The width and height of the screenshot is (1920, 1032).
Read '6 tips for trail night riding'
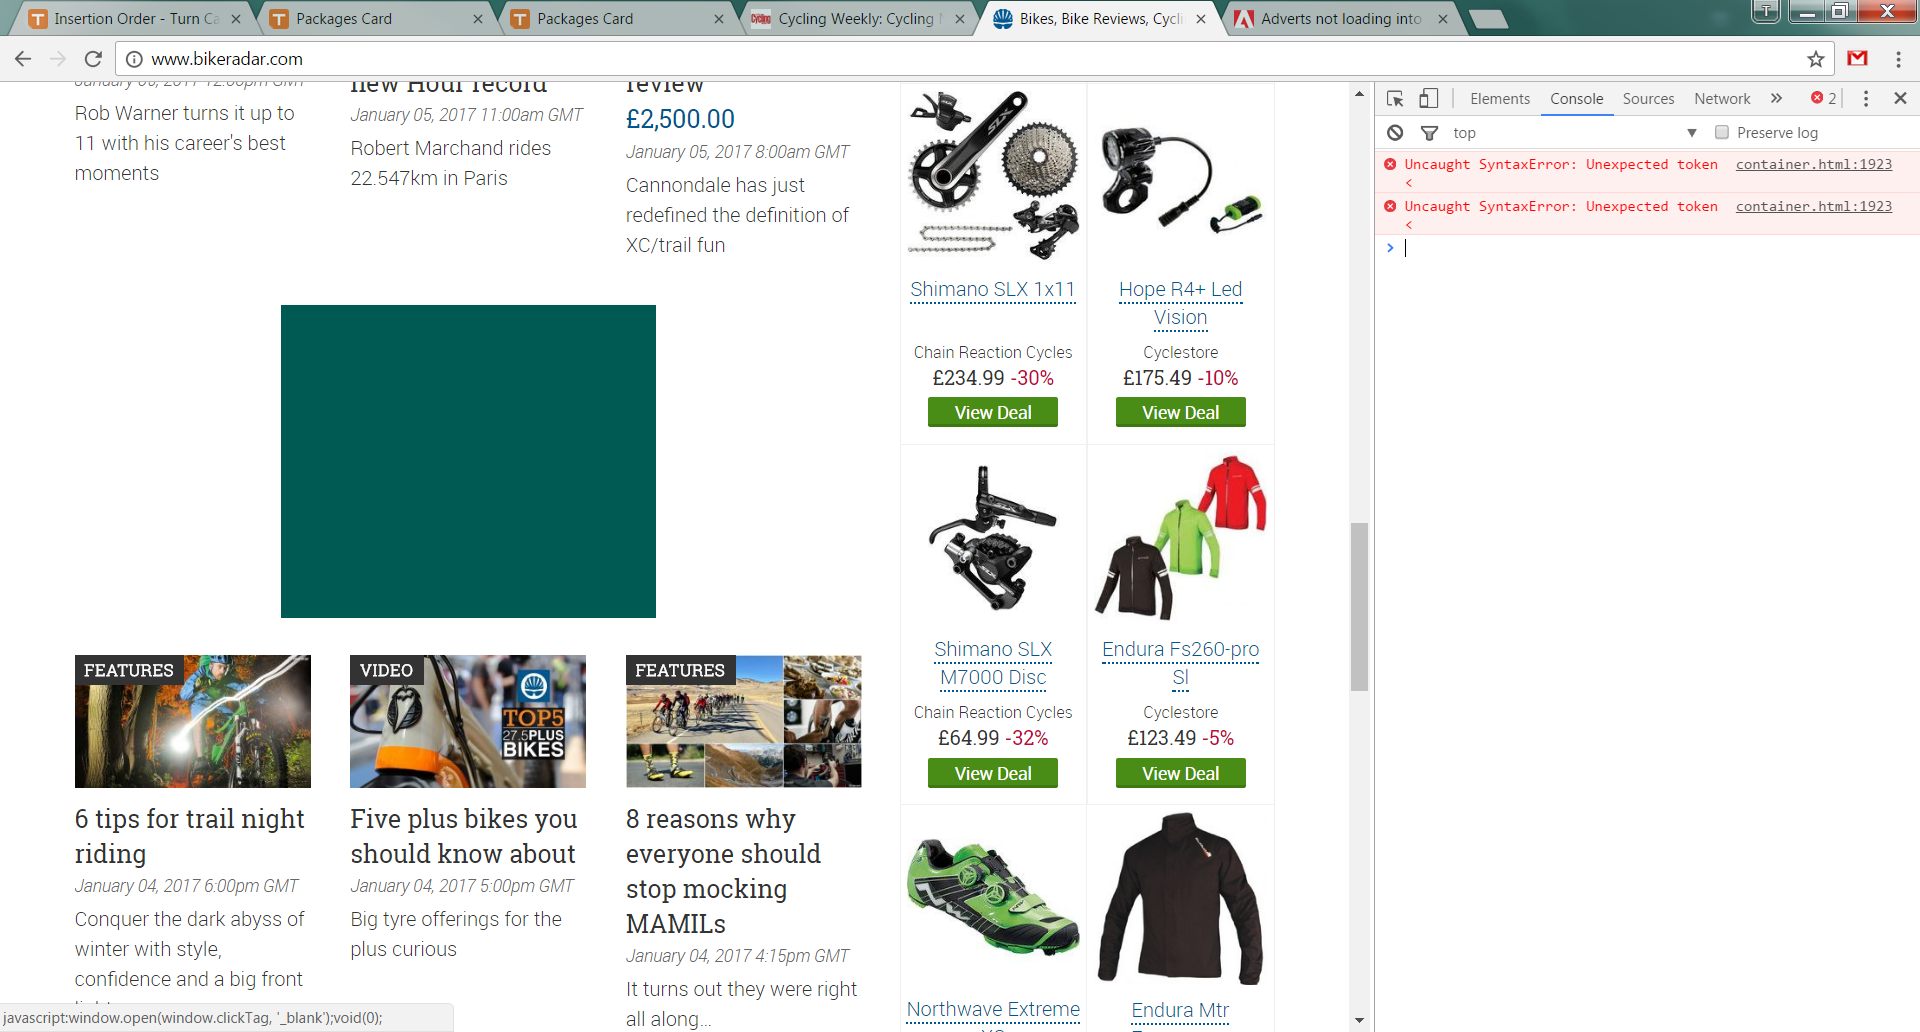click(190, 836)
